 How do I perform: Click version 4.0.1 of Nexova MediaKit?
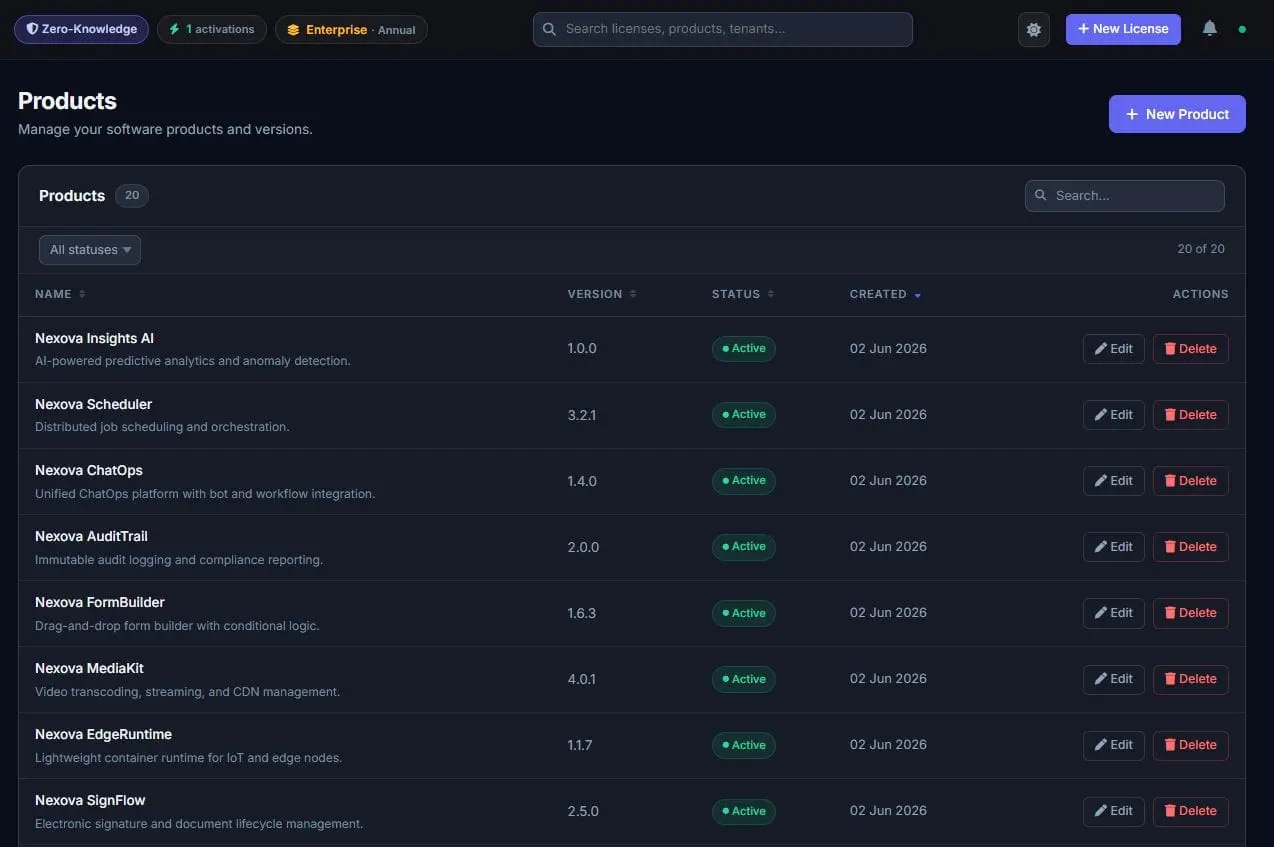click(582, 679)
